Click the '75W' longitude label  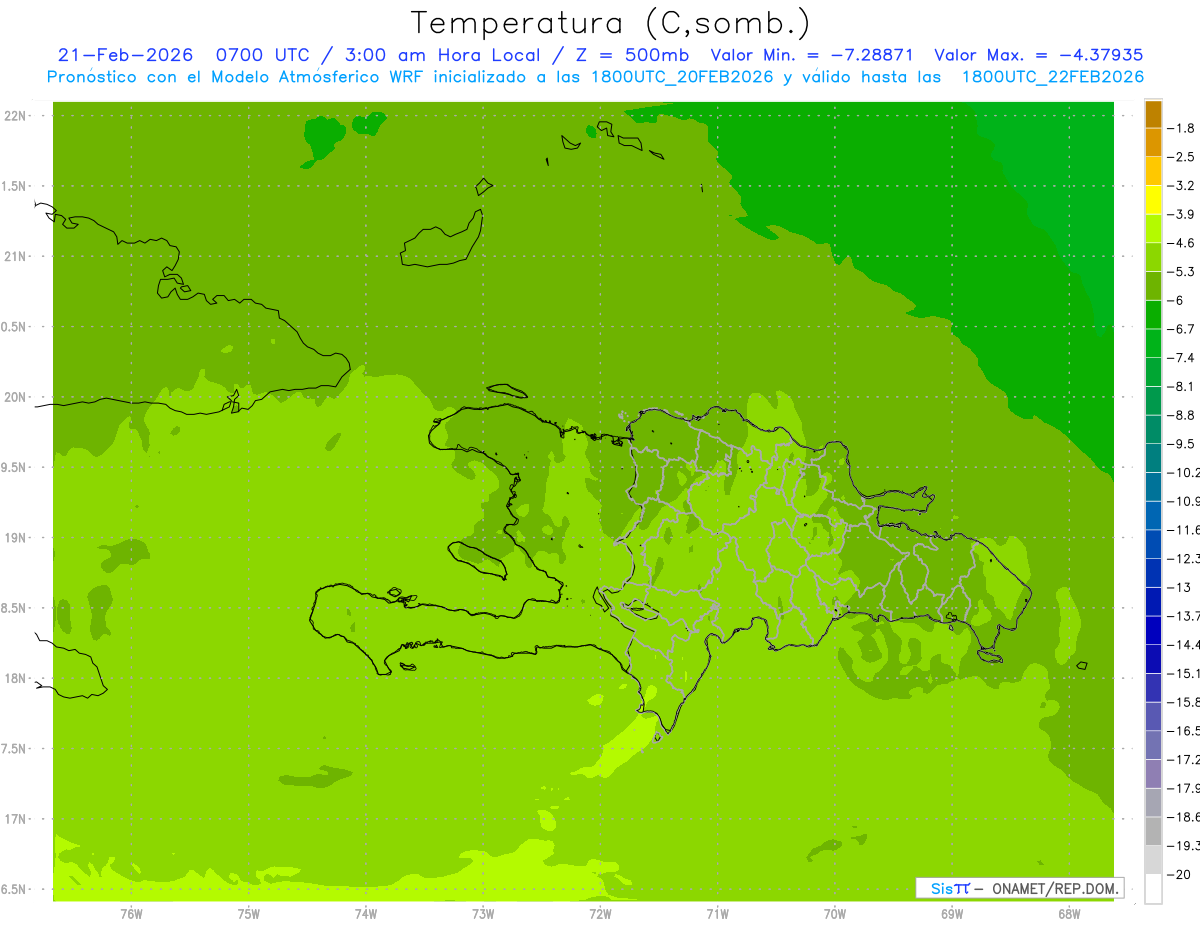click(x=249, y=913)
